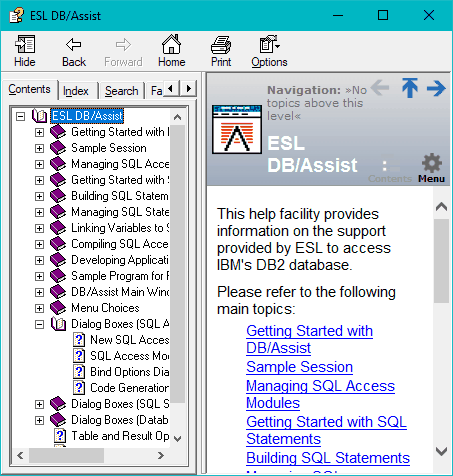Click the book icon beside Menu Choices
The height and width of the screenshot is (476, 453).
[x=58, y=308]
